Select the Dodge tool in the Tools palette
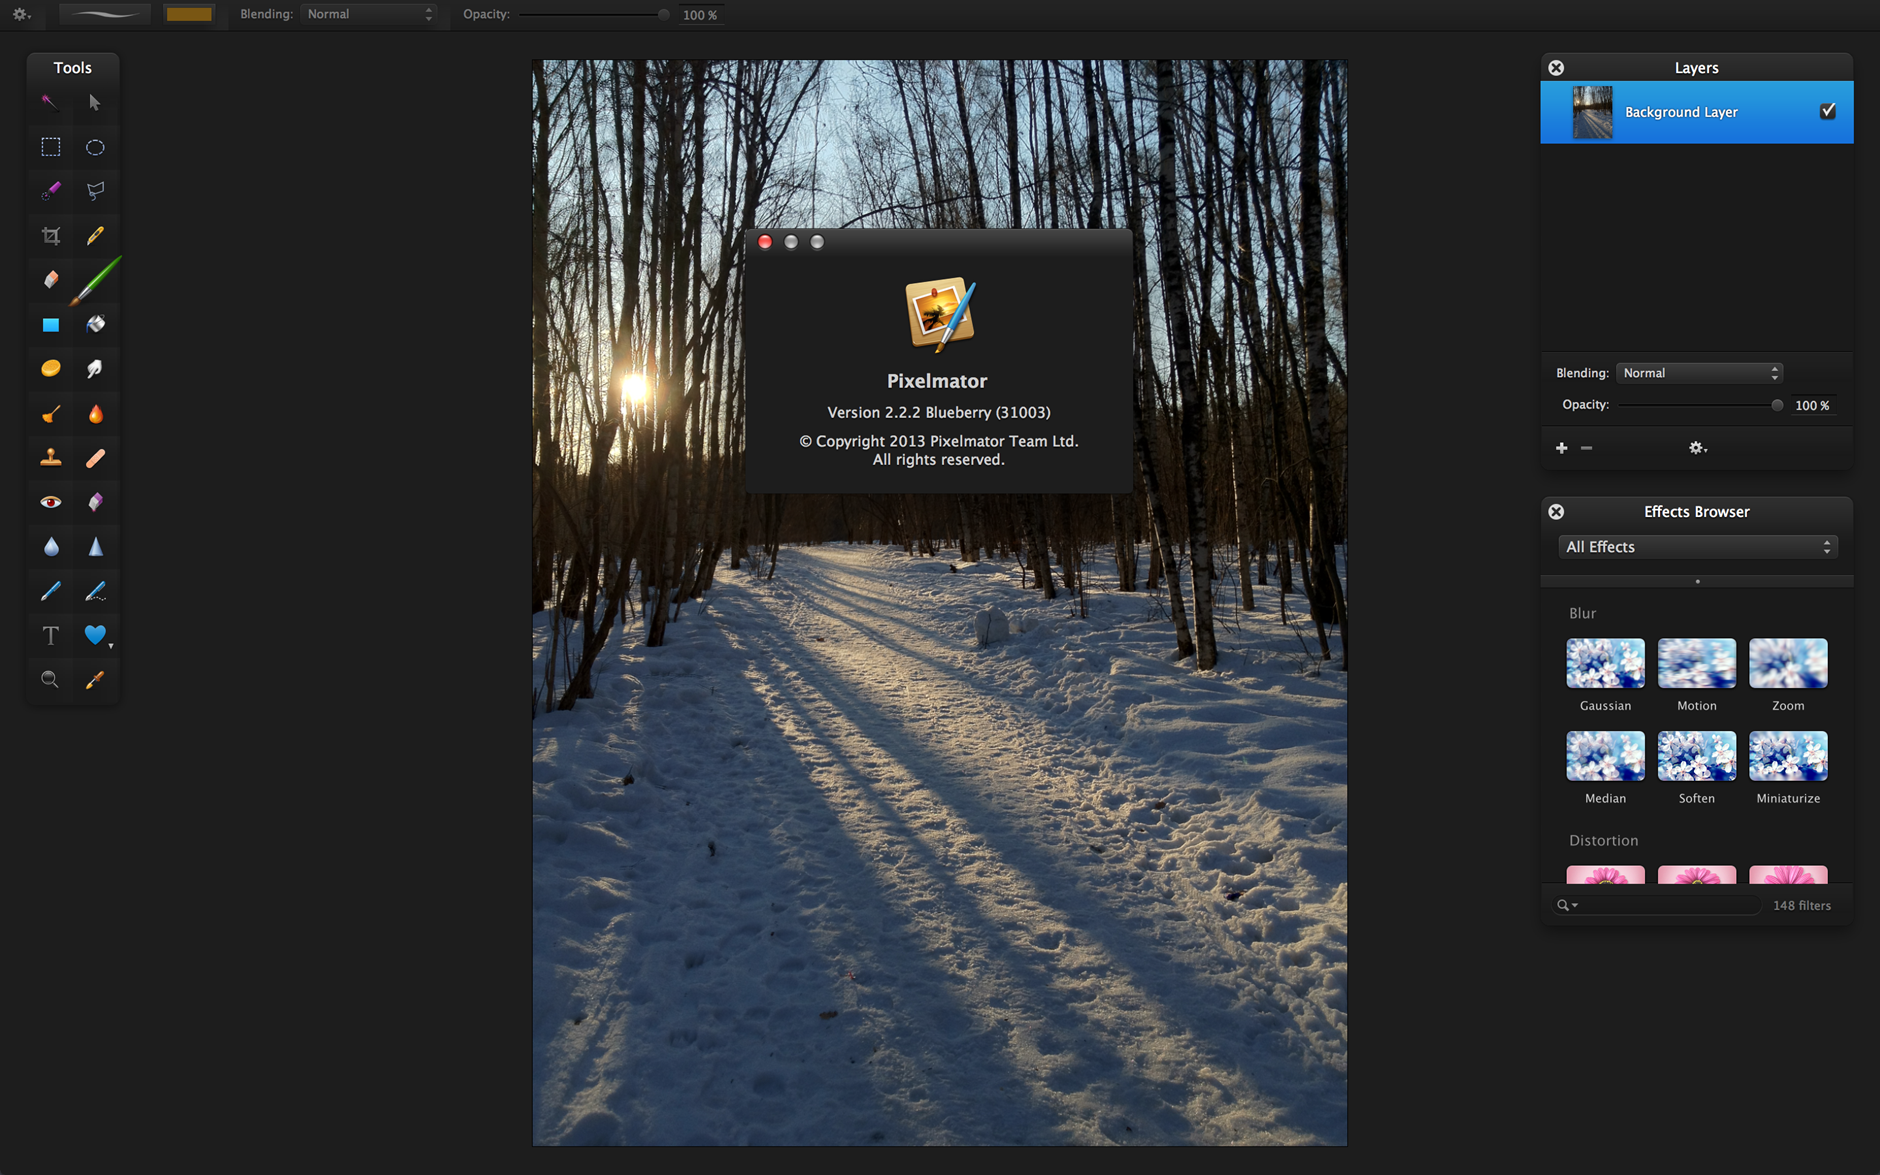The width and height of the screenshot is (1880, 1175). (x=50, y=413)
